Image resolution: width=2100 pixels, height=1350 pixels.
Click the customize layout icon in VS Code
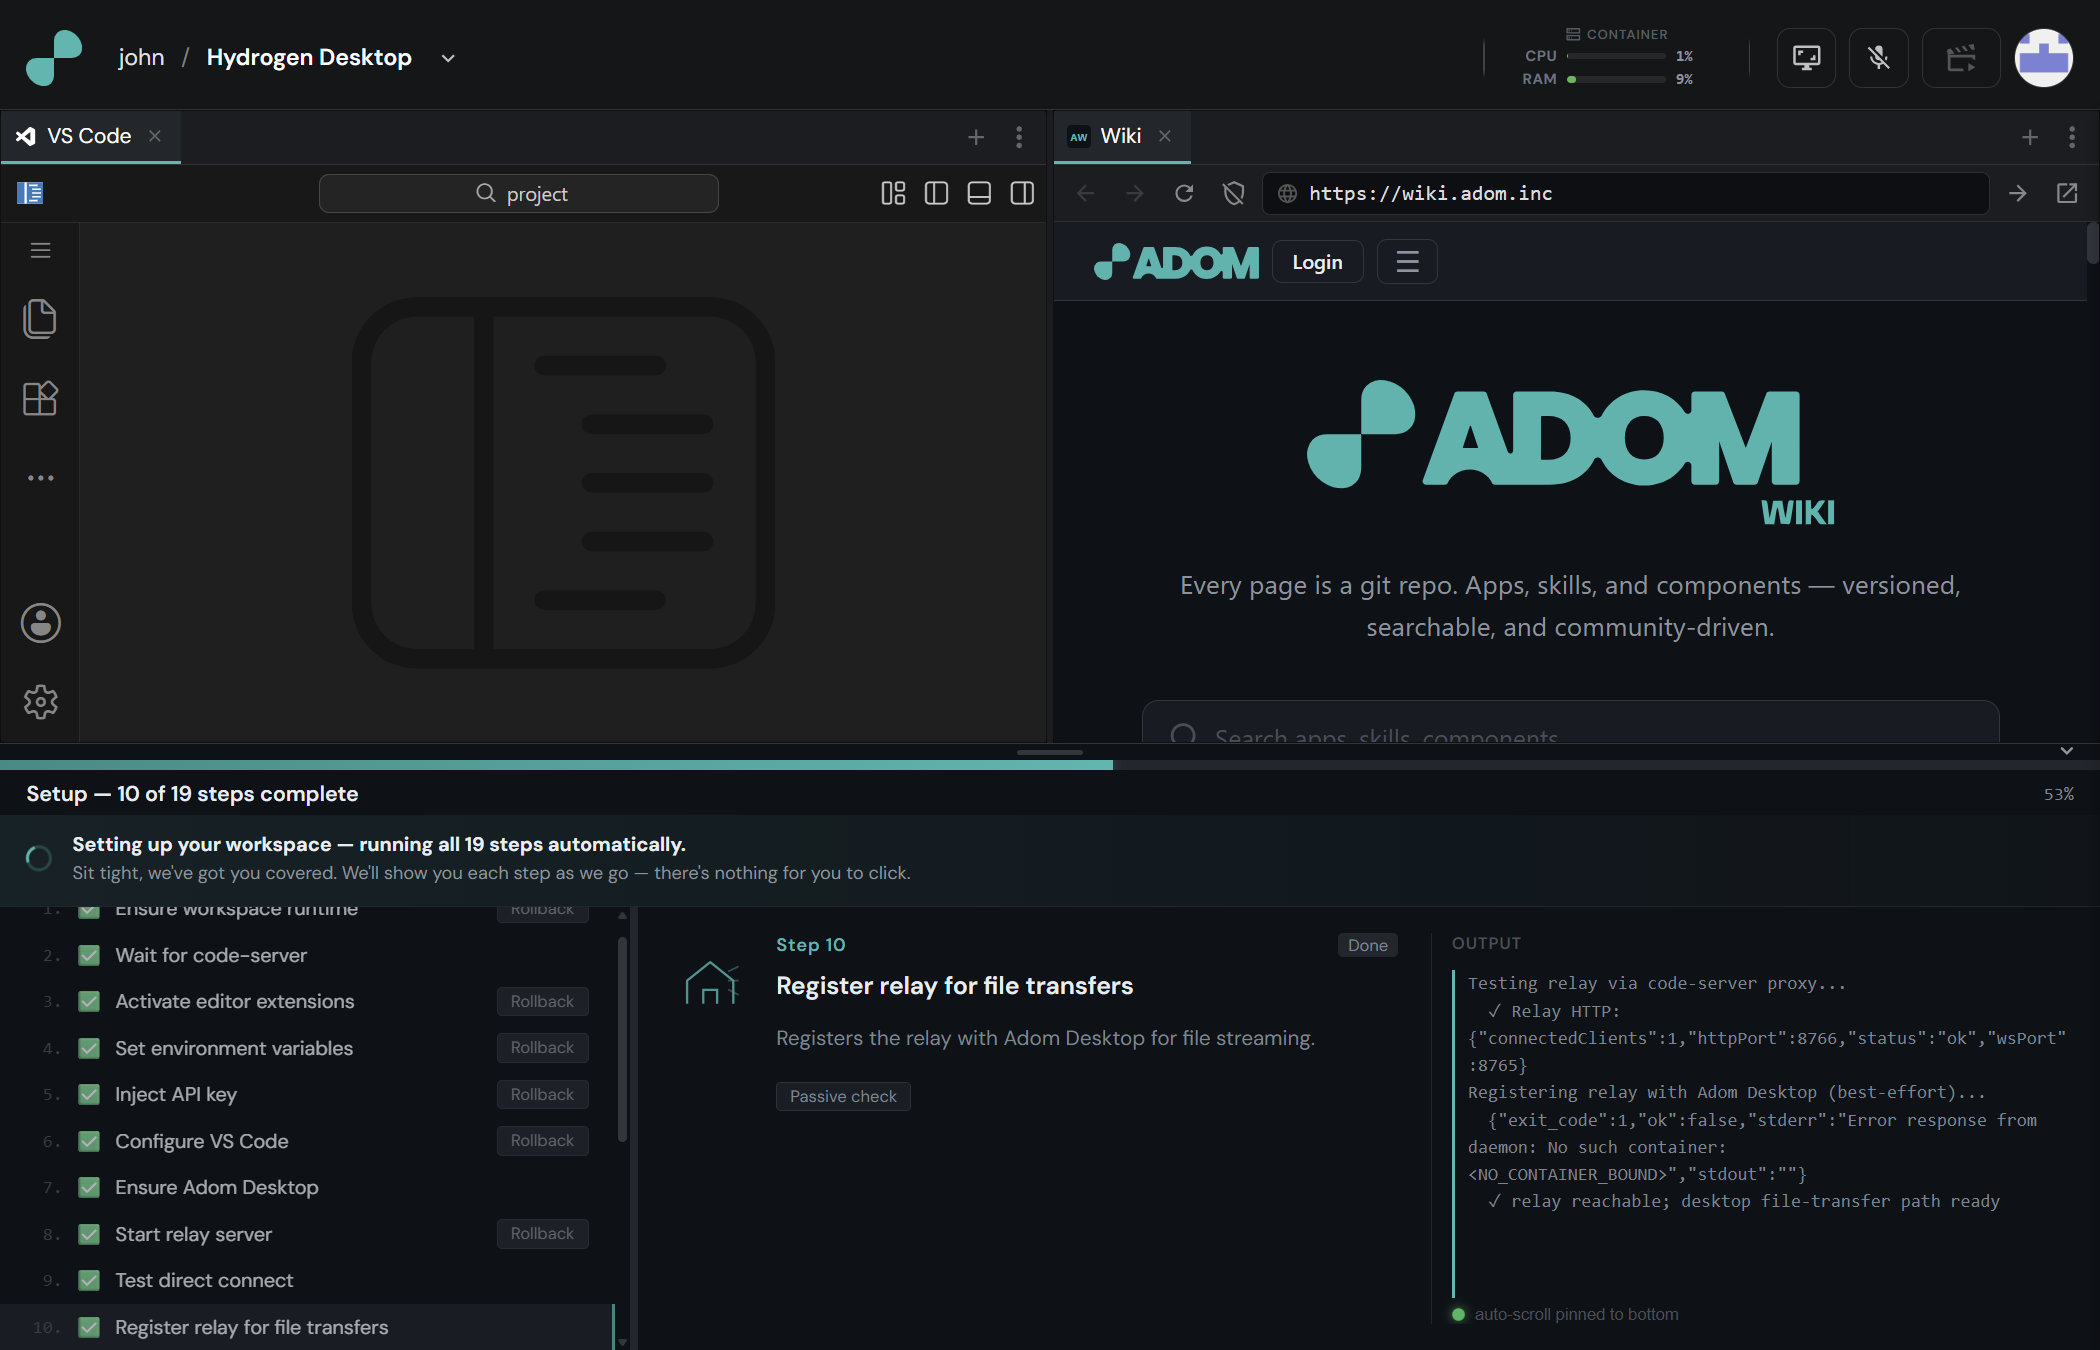pyautogui.click(x=893, y=193)
